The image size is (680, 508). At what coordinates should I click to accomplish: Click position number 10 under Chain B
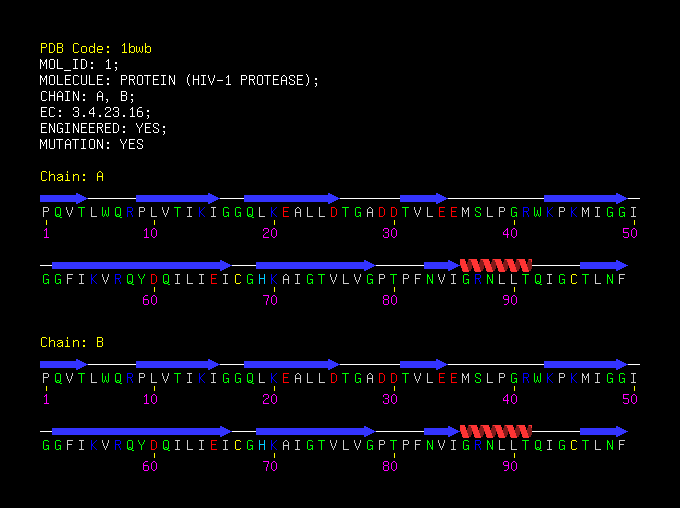(150, 399)
